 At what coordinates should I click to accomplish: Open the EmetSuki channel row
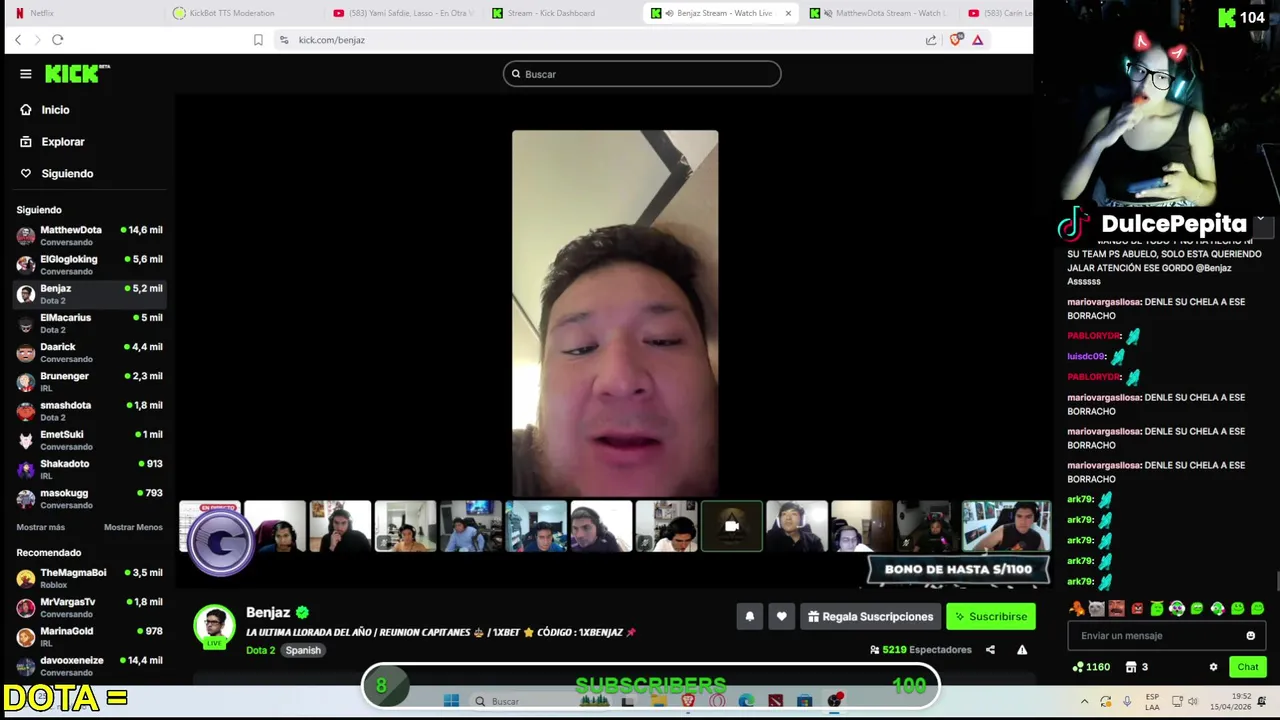[89, 440]
